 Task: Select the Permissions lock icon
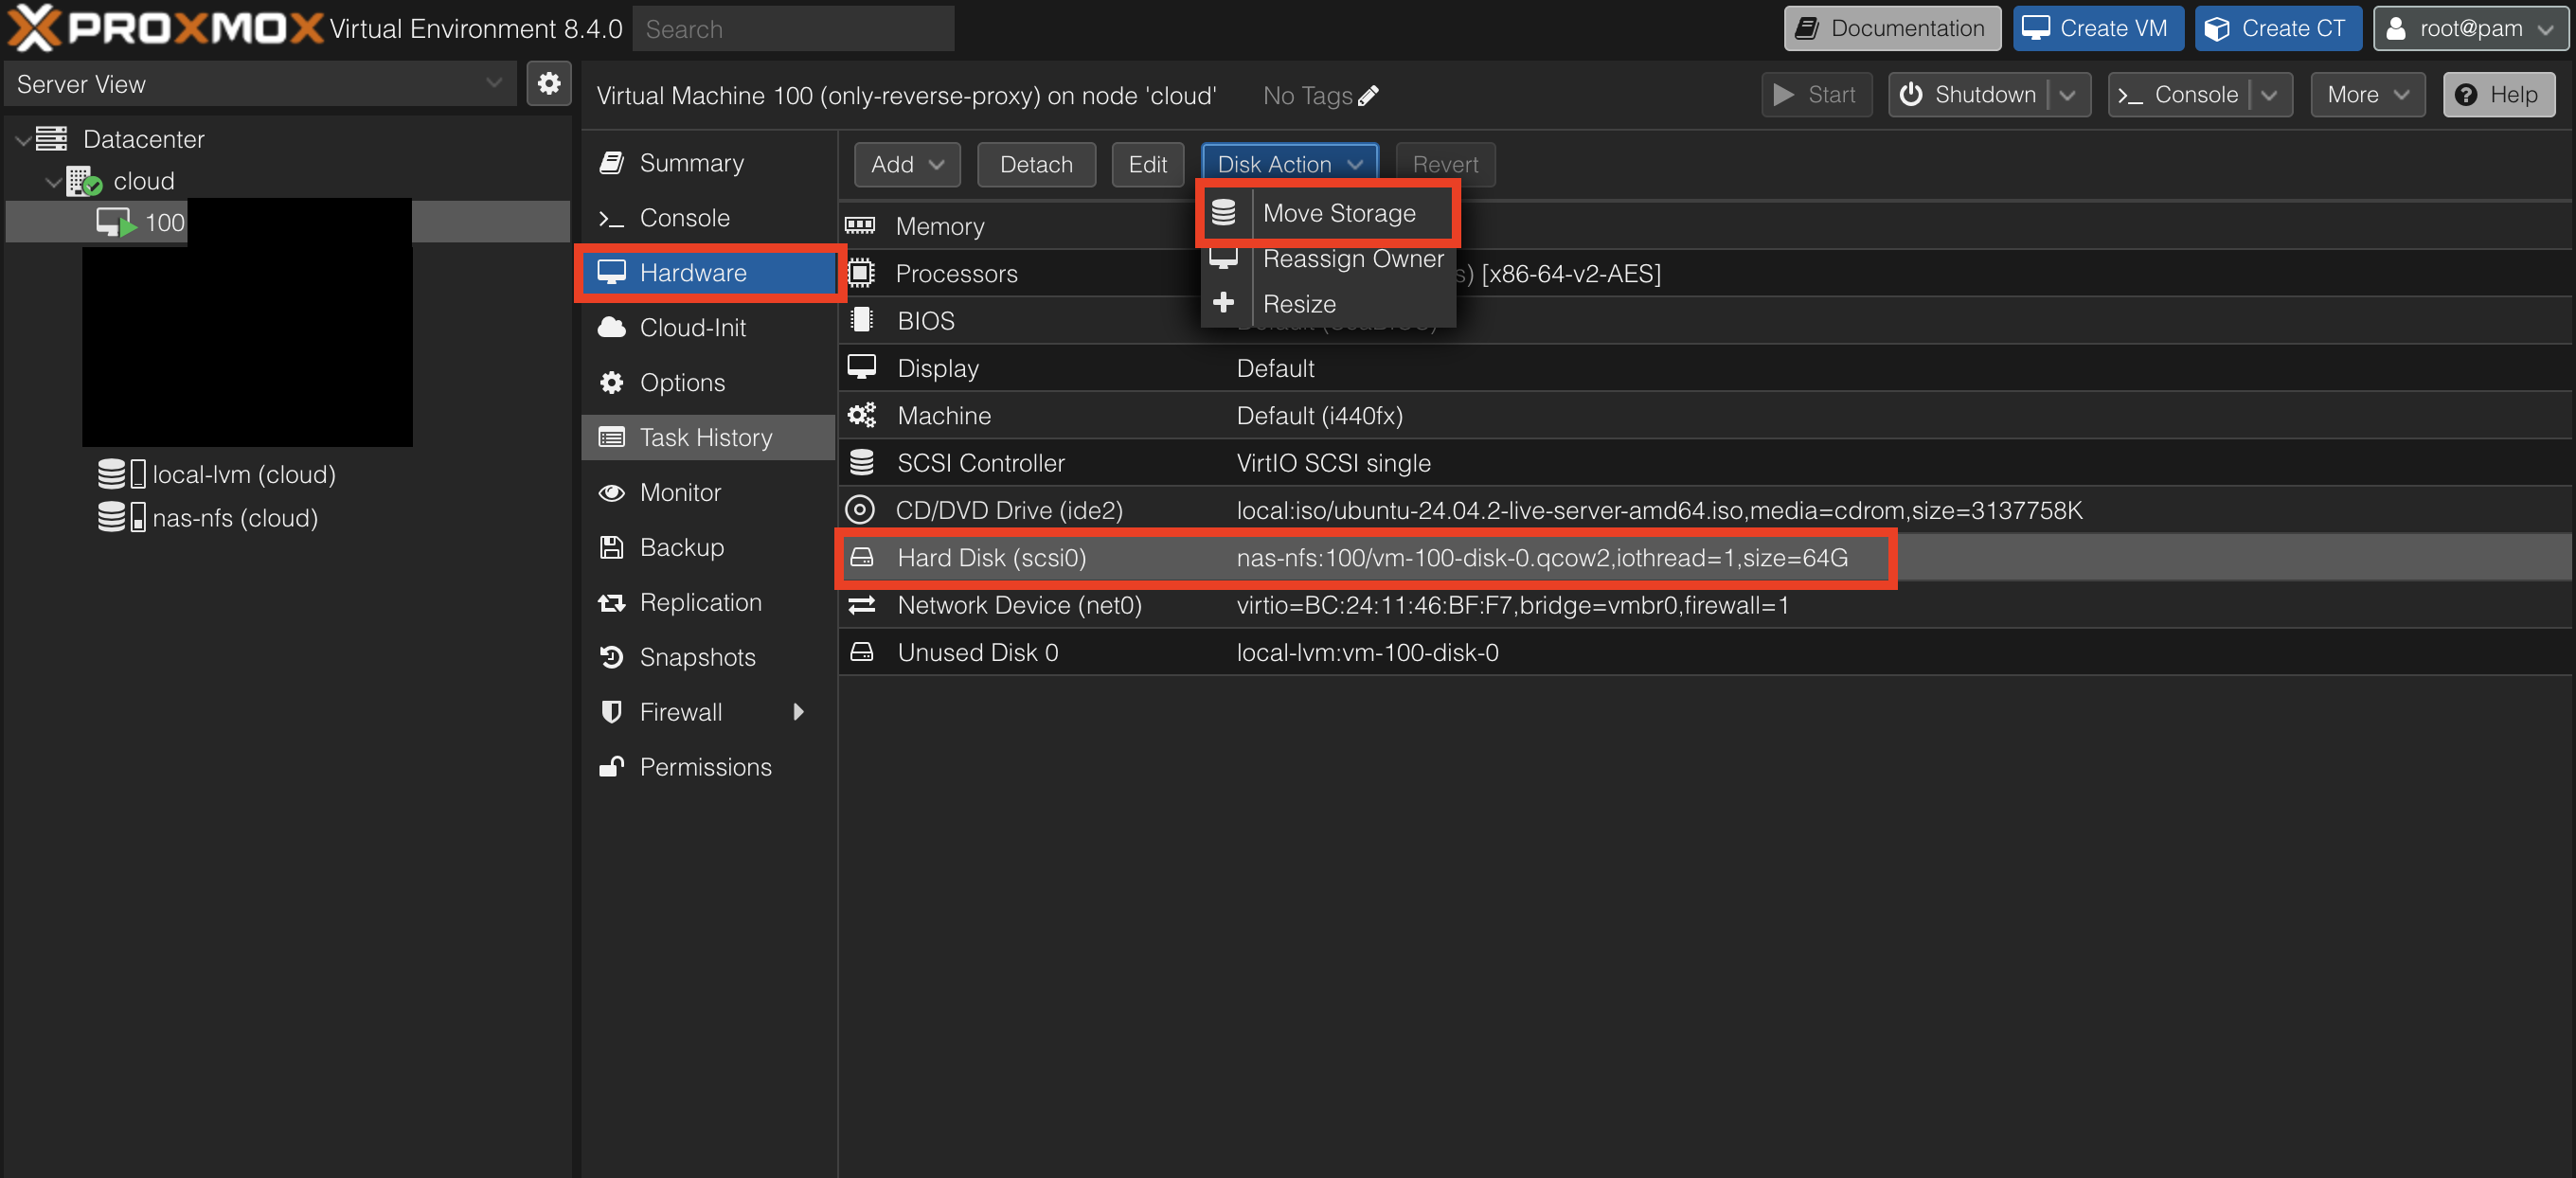tap(612, 766)
